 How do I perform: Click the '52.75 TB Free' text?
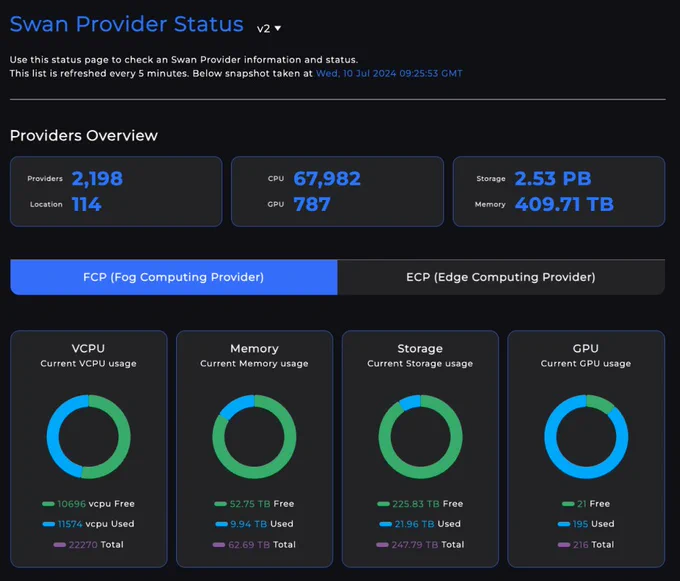coord(262,504)
